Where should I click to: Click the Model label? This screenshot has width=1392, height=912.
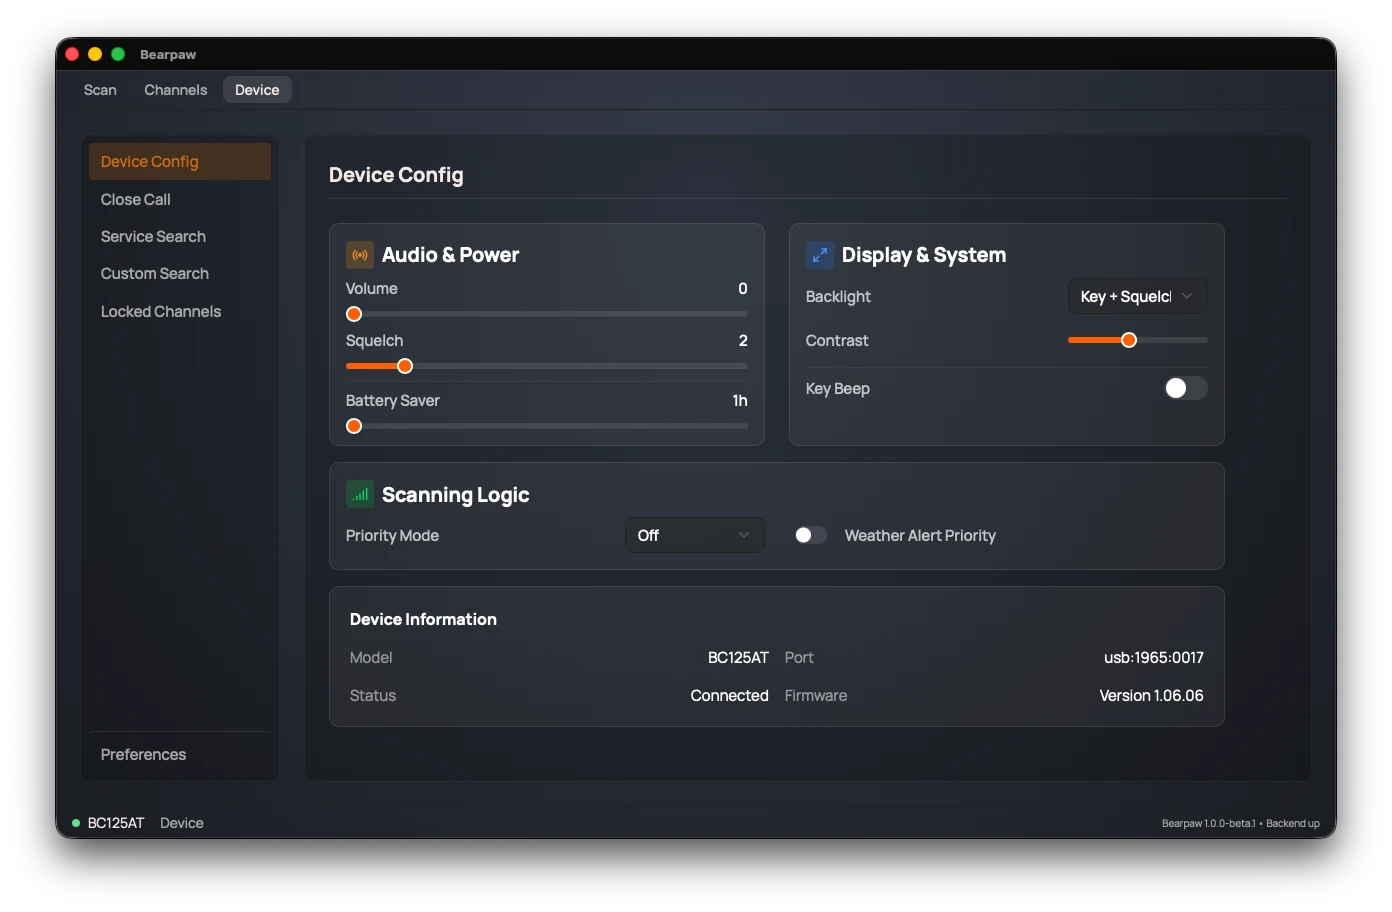[x=371, y=657]
